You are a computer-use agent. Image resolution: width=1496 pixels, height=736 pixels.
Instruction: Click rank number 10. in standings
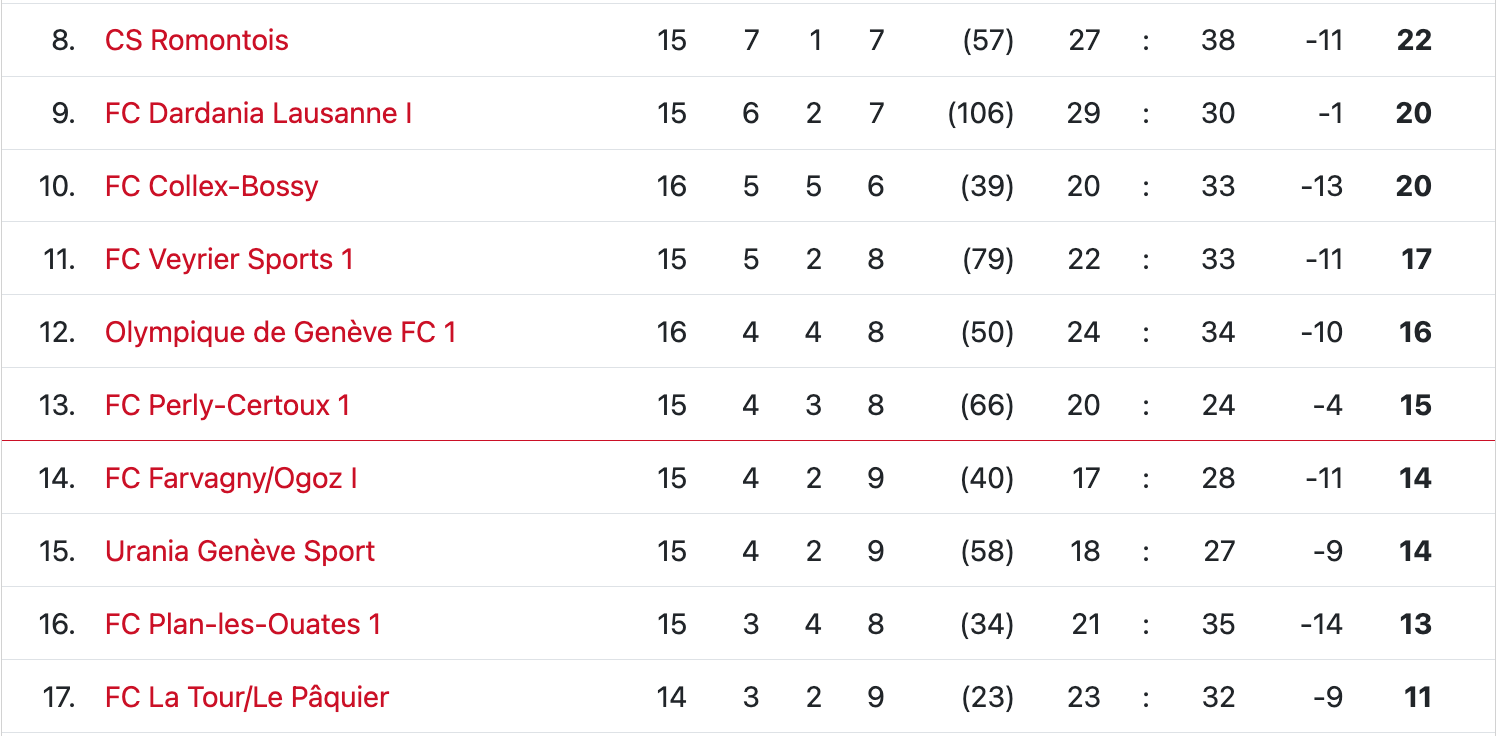click(57, 187)
